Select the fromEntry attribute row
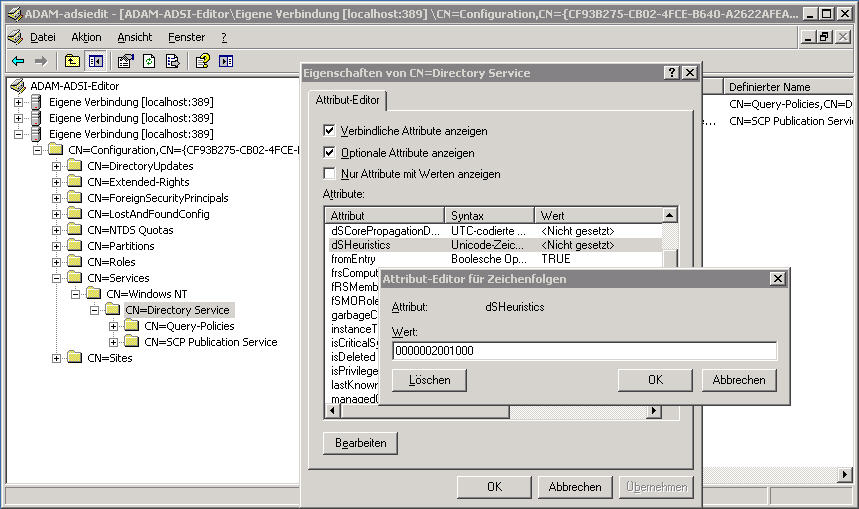Screen dimensions: 859x509 tap(493, 259)
